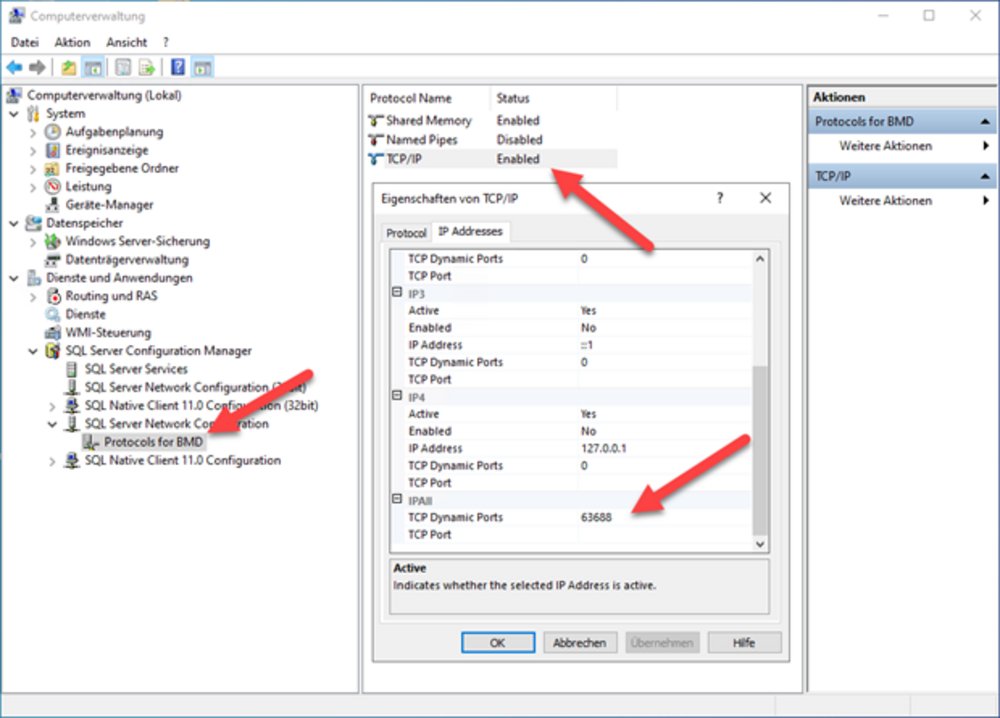
Task: Select Protocols for BMD tree item
Action: [153, 442]
